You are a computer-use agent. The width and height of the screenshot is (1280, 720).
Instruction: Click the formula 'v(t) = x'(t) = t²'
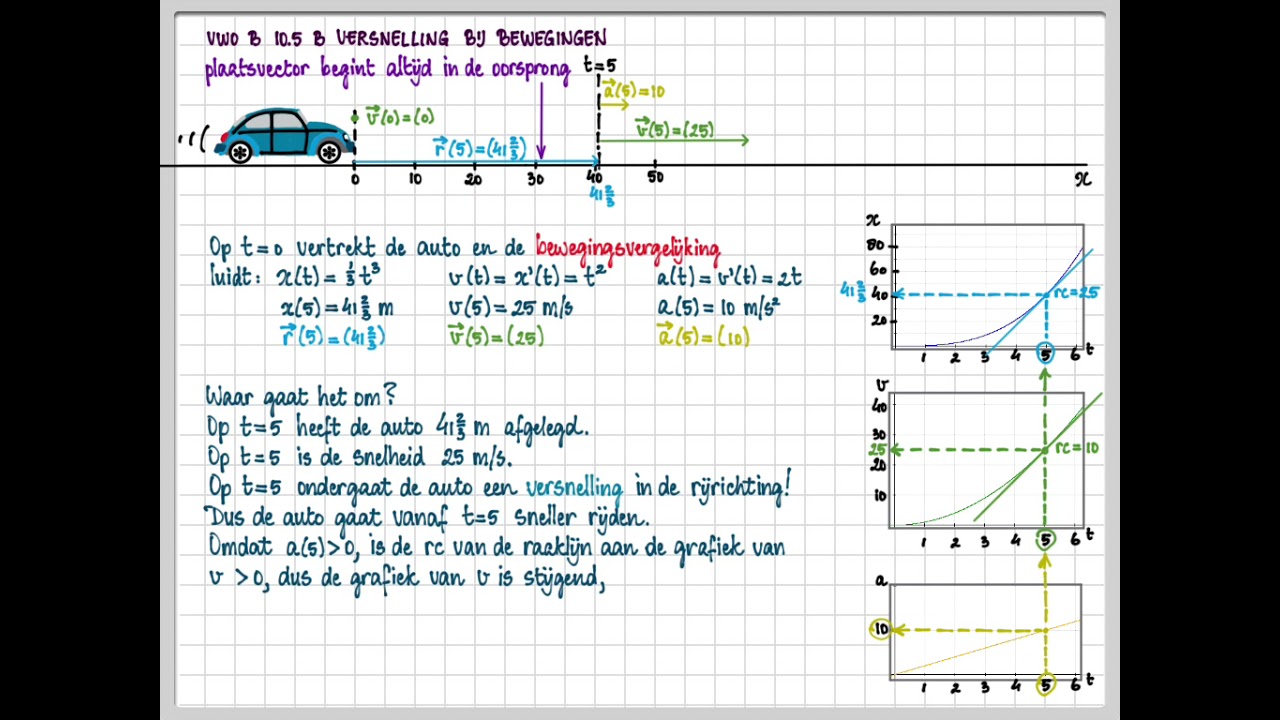point(527,277)
